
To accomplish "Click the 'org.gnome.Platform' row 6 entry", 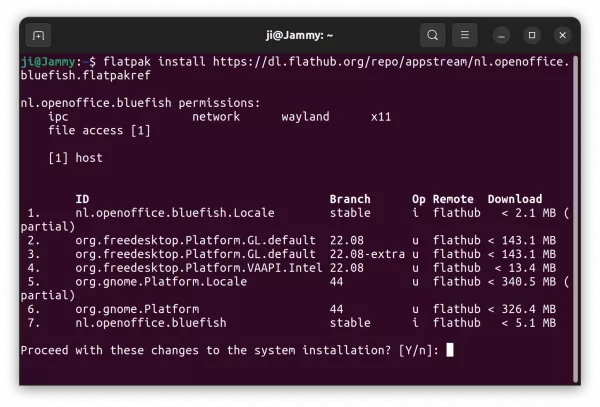I will coord(137,309).
